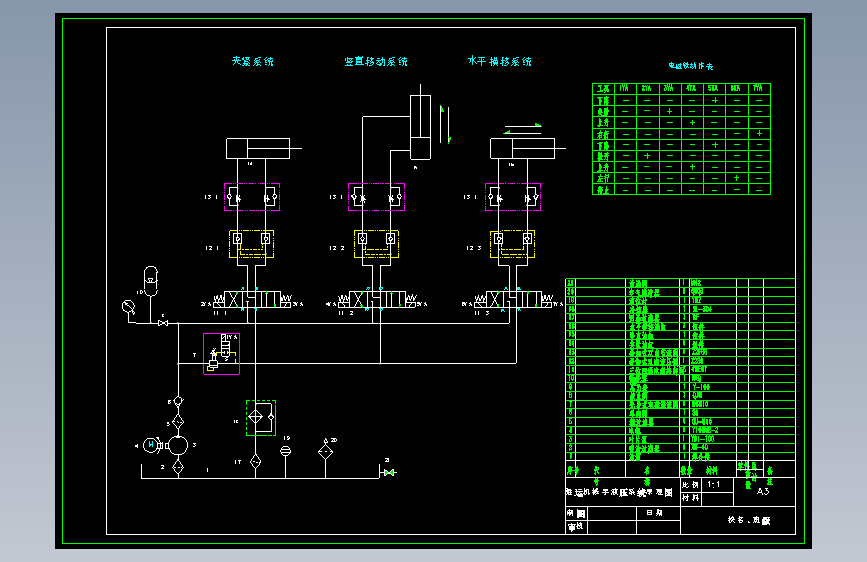Select the return filter diamond labeled 17

tap(255, 461)
